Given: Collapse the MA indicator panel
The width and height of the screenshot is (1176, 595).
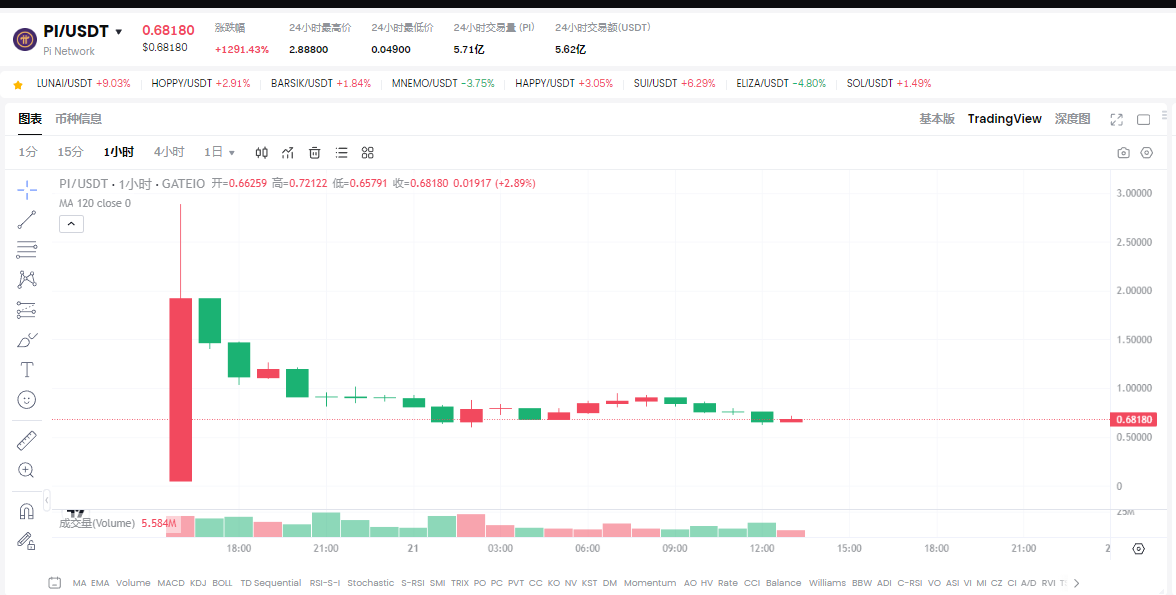Looking at the screenshot, I should [71, 223].
